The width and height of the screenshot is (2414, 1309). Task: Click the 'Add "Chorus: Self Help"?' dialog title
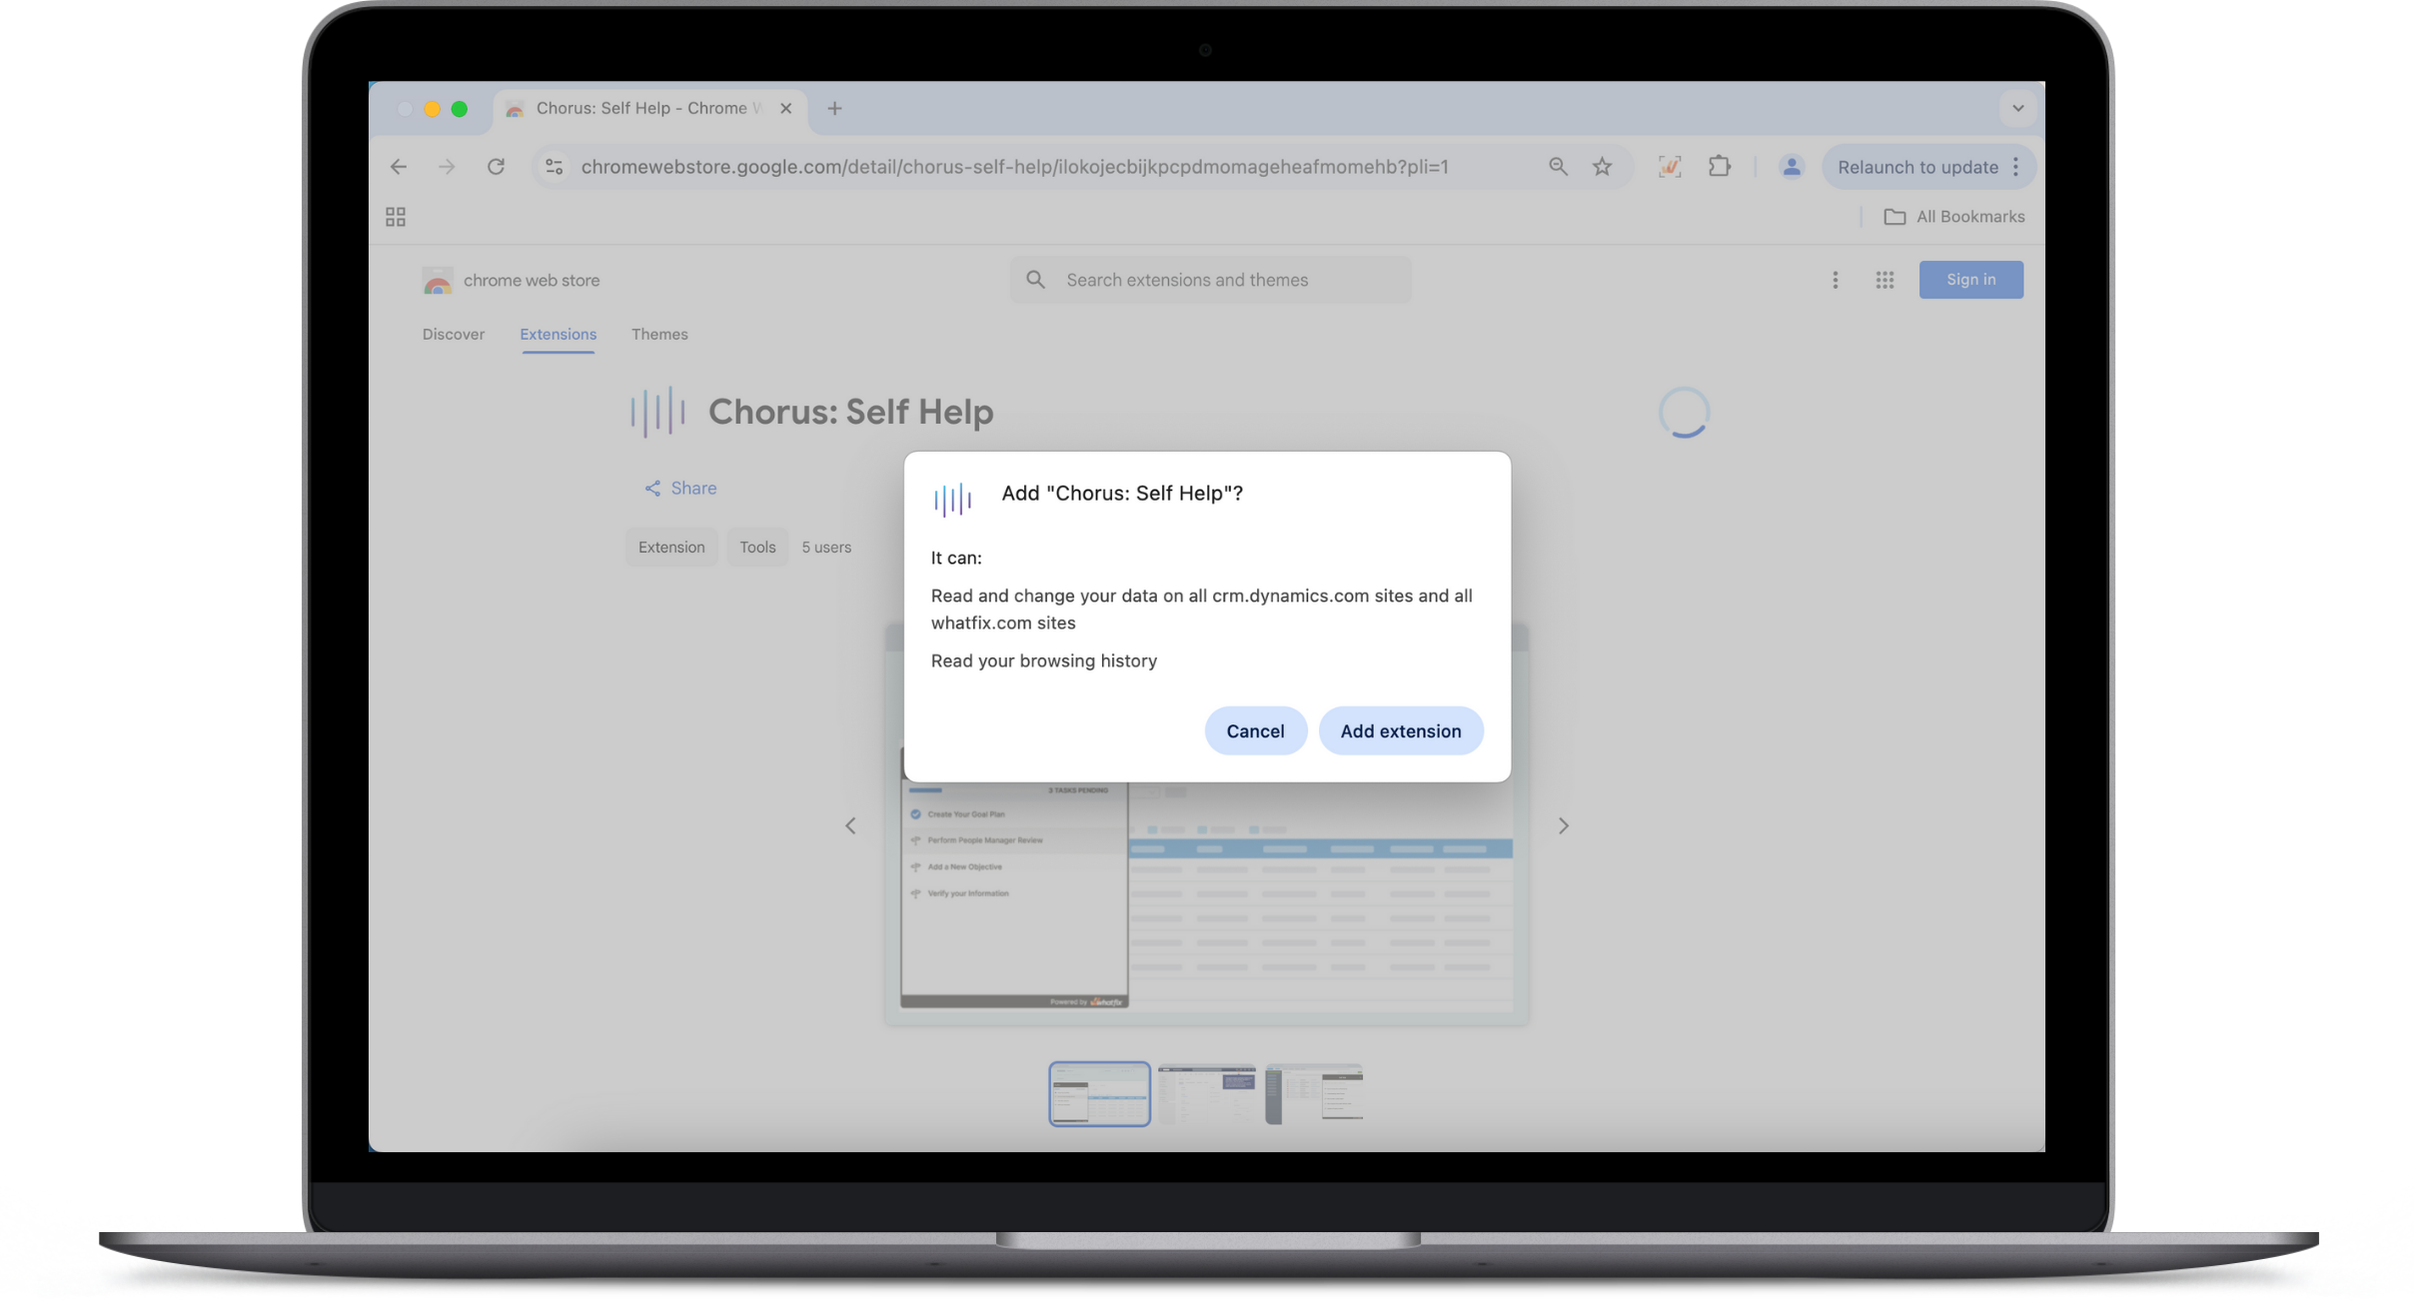click(1122, 493)
